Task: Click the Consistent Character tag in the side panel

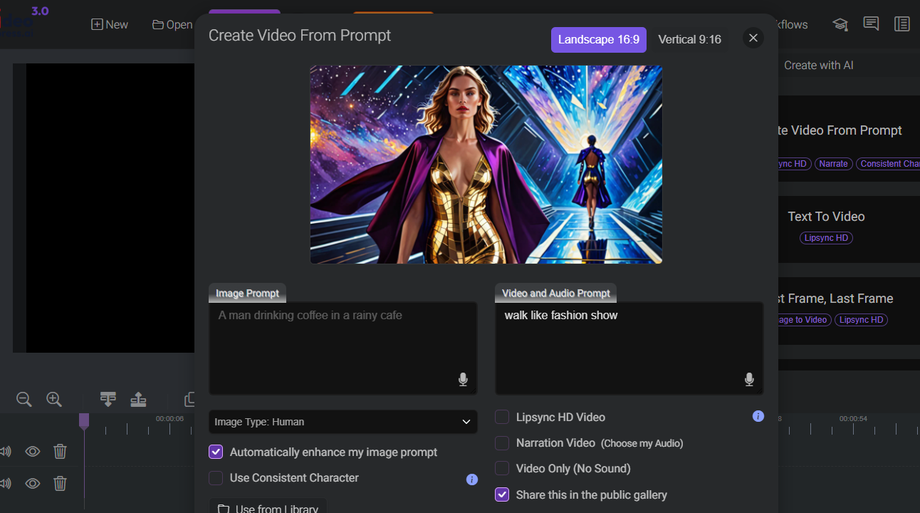Action: [888, 164]
